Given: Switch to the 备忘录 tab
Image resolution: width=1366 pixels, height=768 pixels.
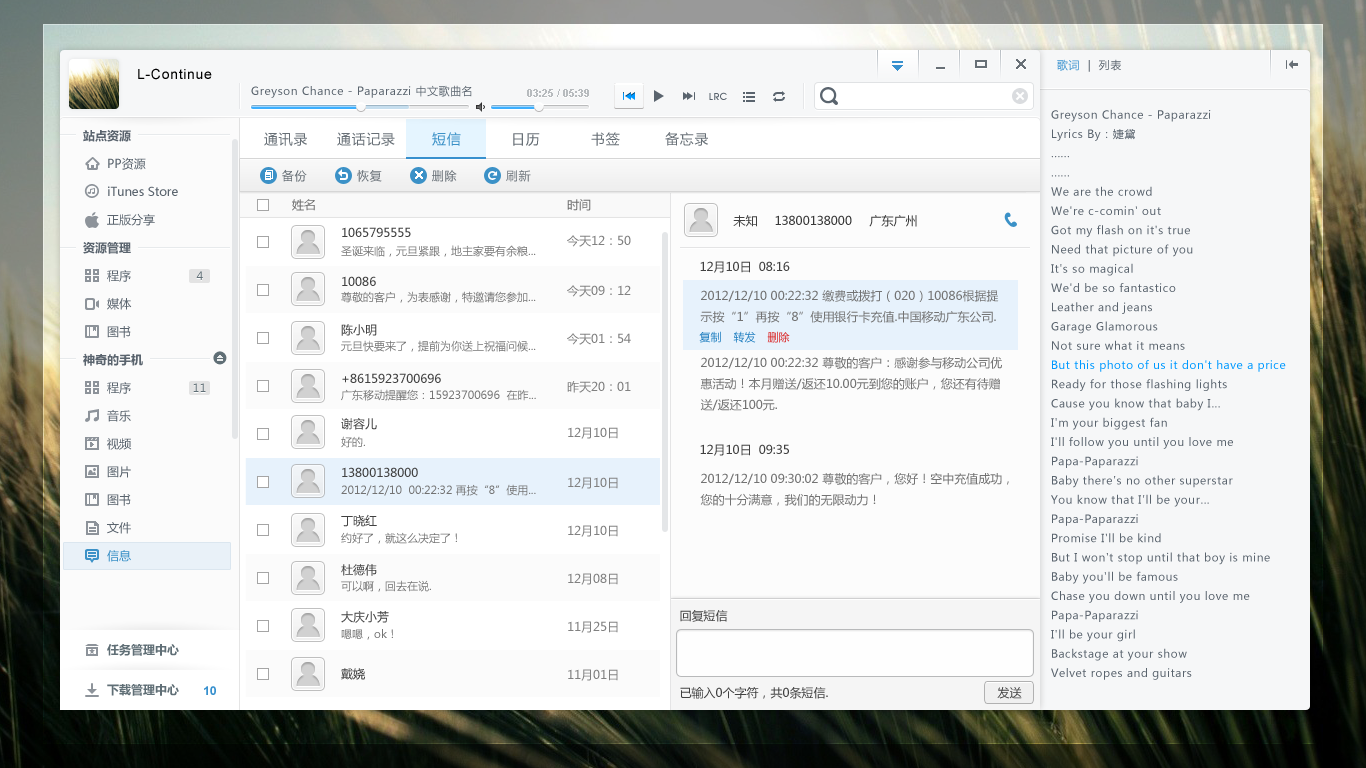Looking at the screenshot, I should tap(687, 139).
